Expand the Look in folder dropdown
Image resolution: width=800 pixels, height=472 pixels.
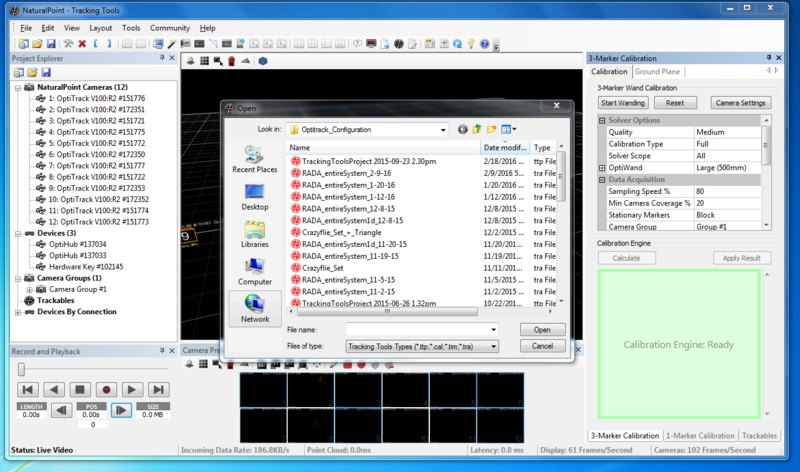[x=441, y=129]
